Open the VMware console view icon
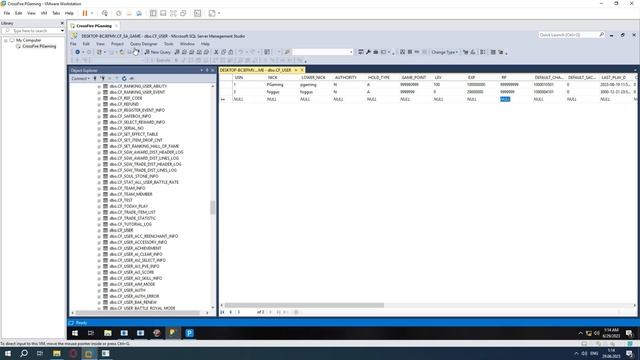 point(198,13)
